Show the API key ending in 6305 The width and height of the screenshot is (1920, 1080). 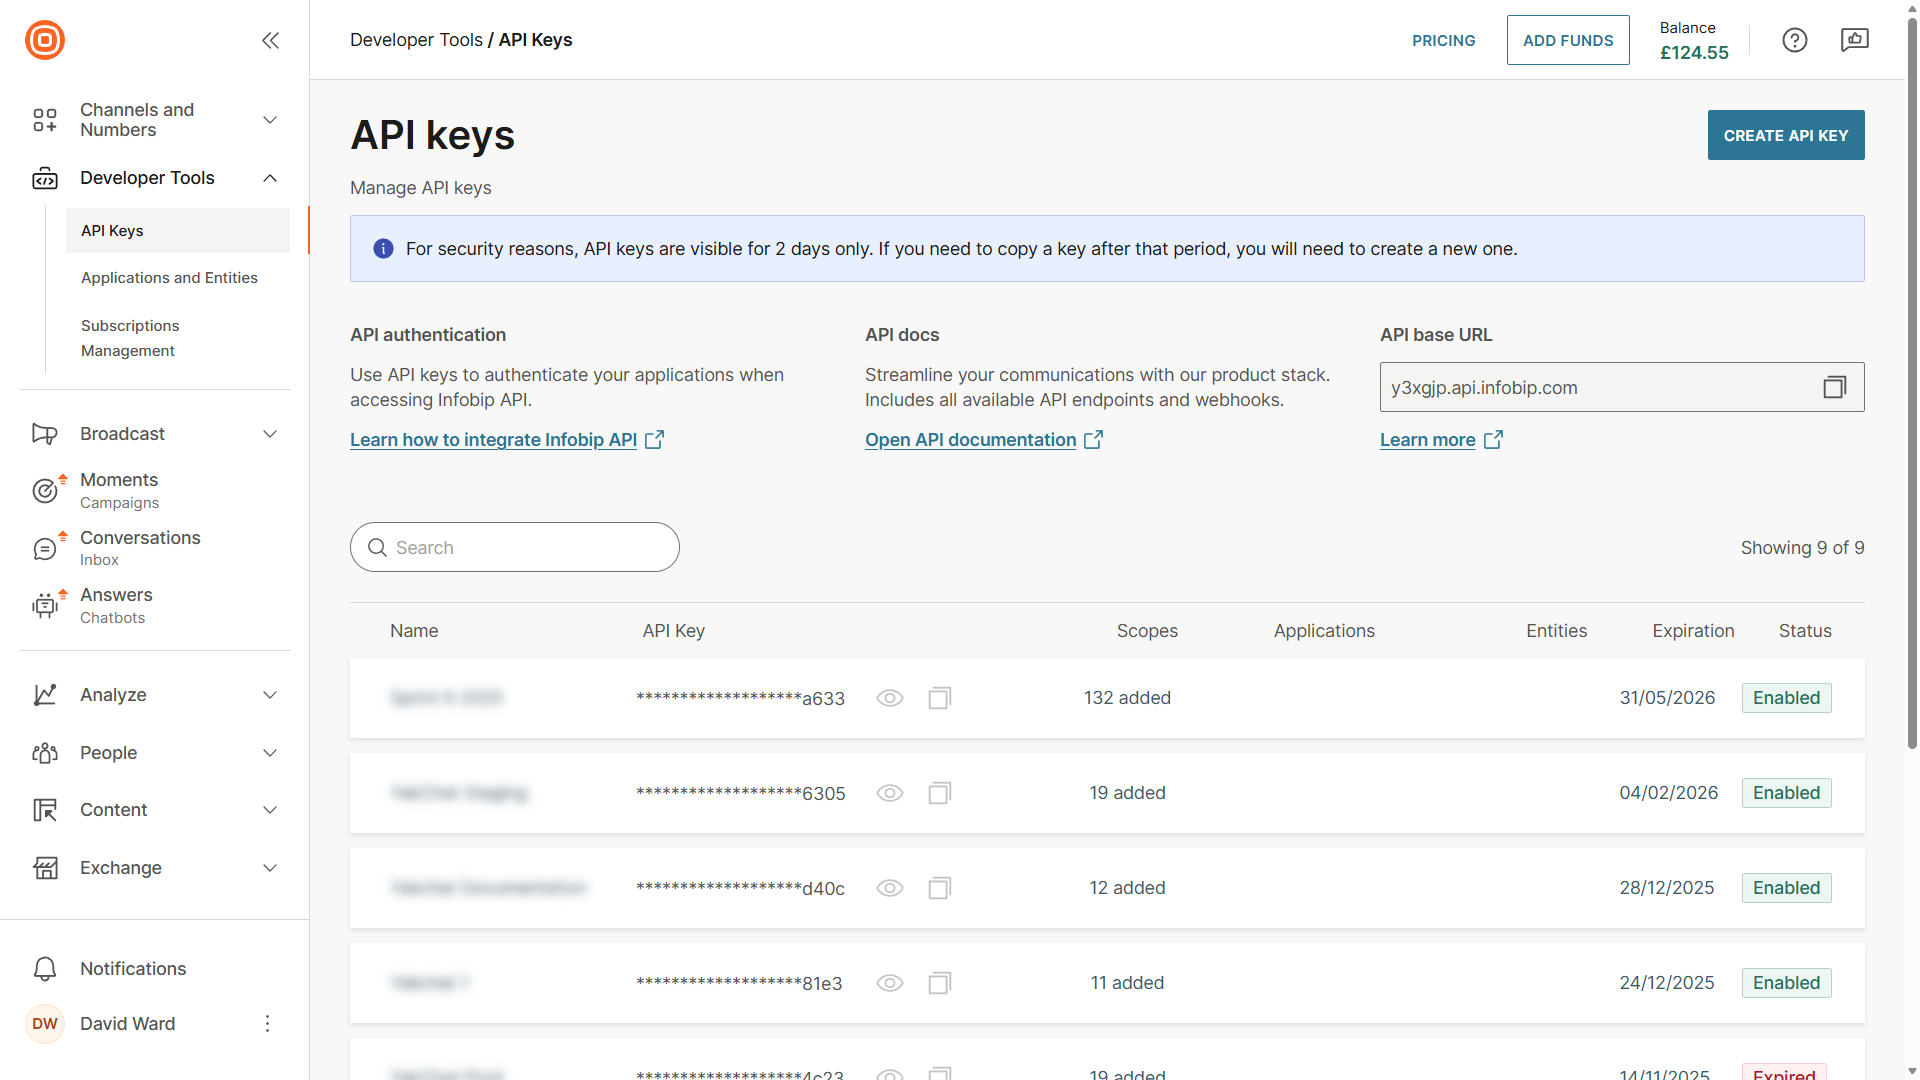pos(890,793)
